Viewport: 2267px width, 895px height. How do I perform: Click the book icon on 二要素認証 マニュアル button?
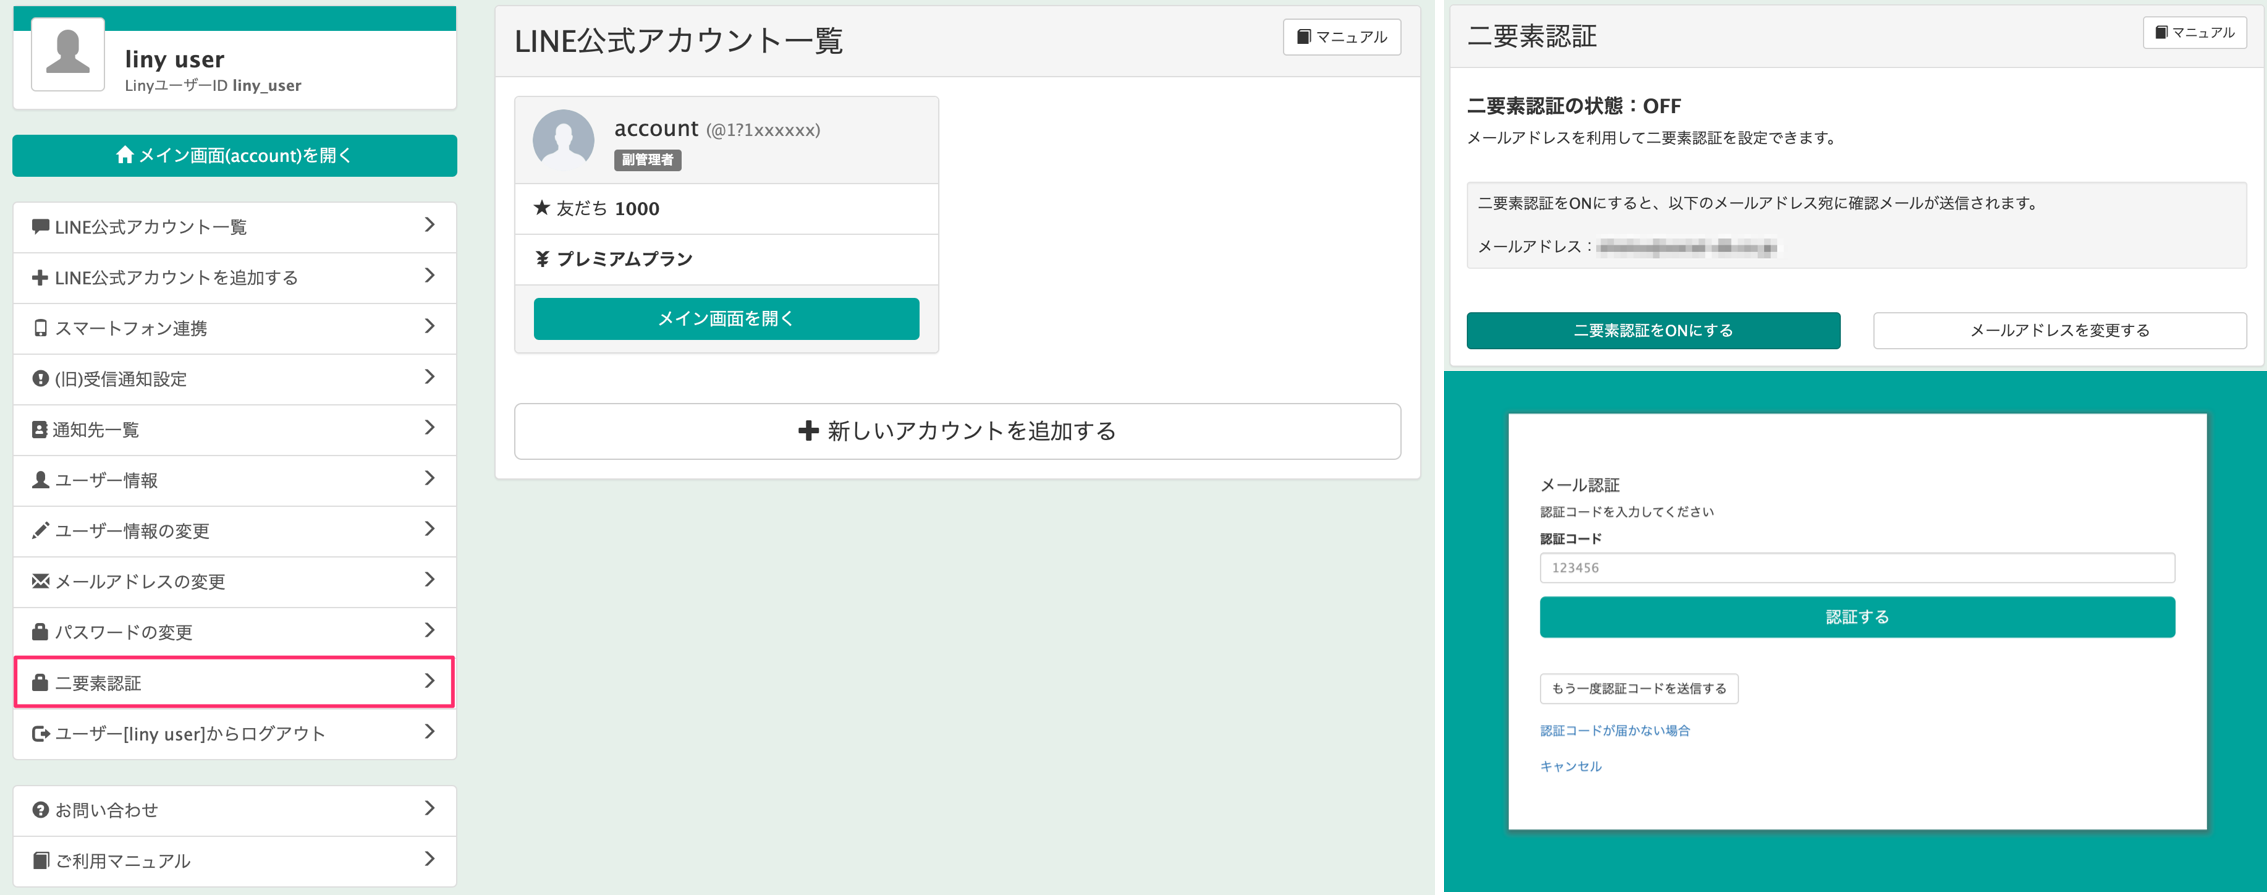click(x=2161, y=32)
